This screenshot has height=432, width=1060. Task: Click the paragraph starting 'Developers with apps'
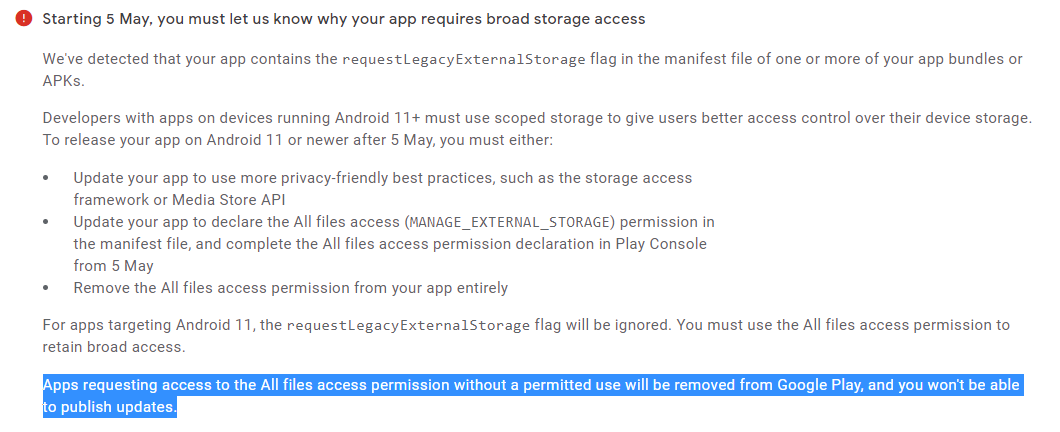537,129
